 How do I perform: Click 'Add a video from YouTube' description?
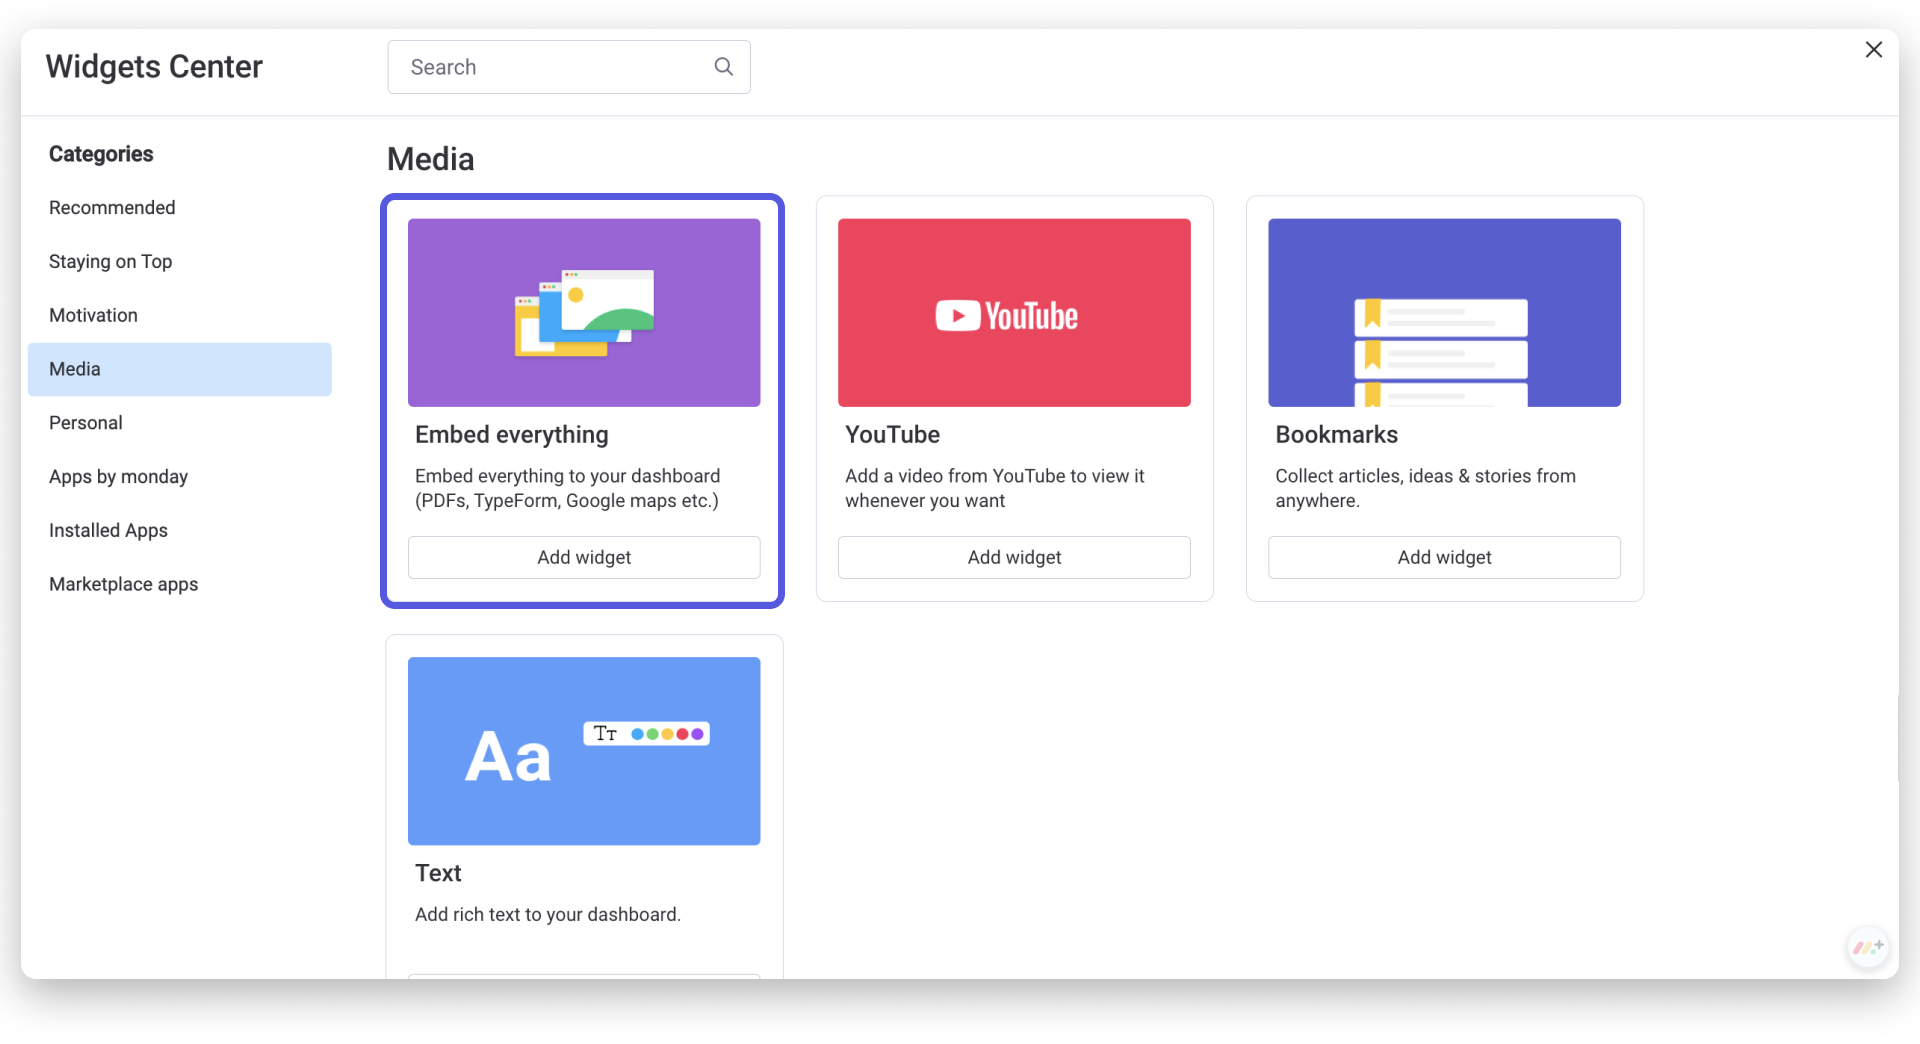995,489
